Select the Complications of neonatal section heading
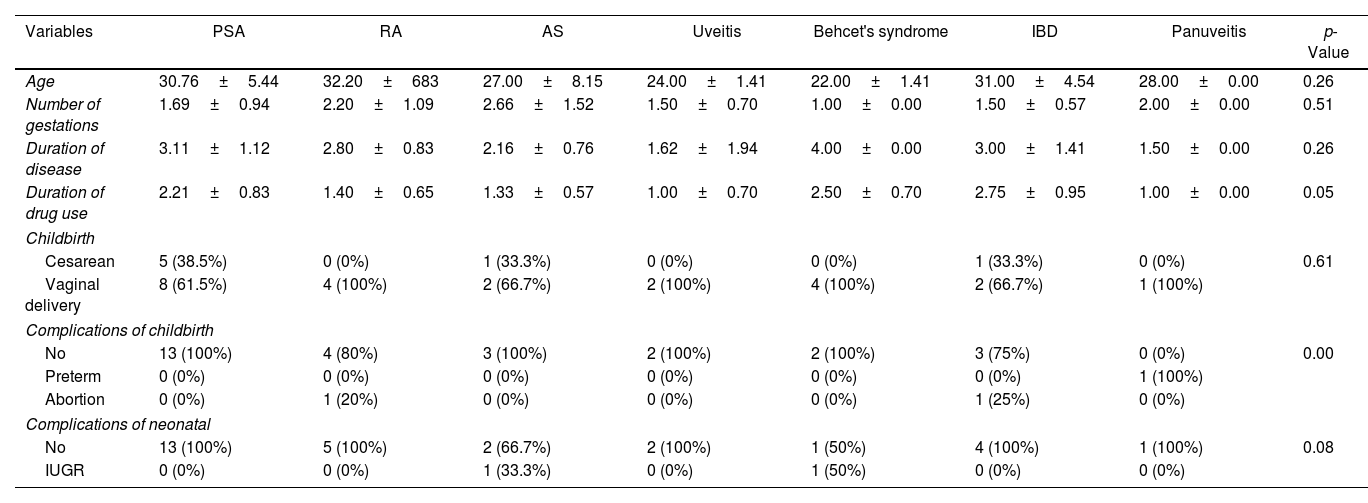Viewport: 1368px width, 503px height. click(118, 424)
